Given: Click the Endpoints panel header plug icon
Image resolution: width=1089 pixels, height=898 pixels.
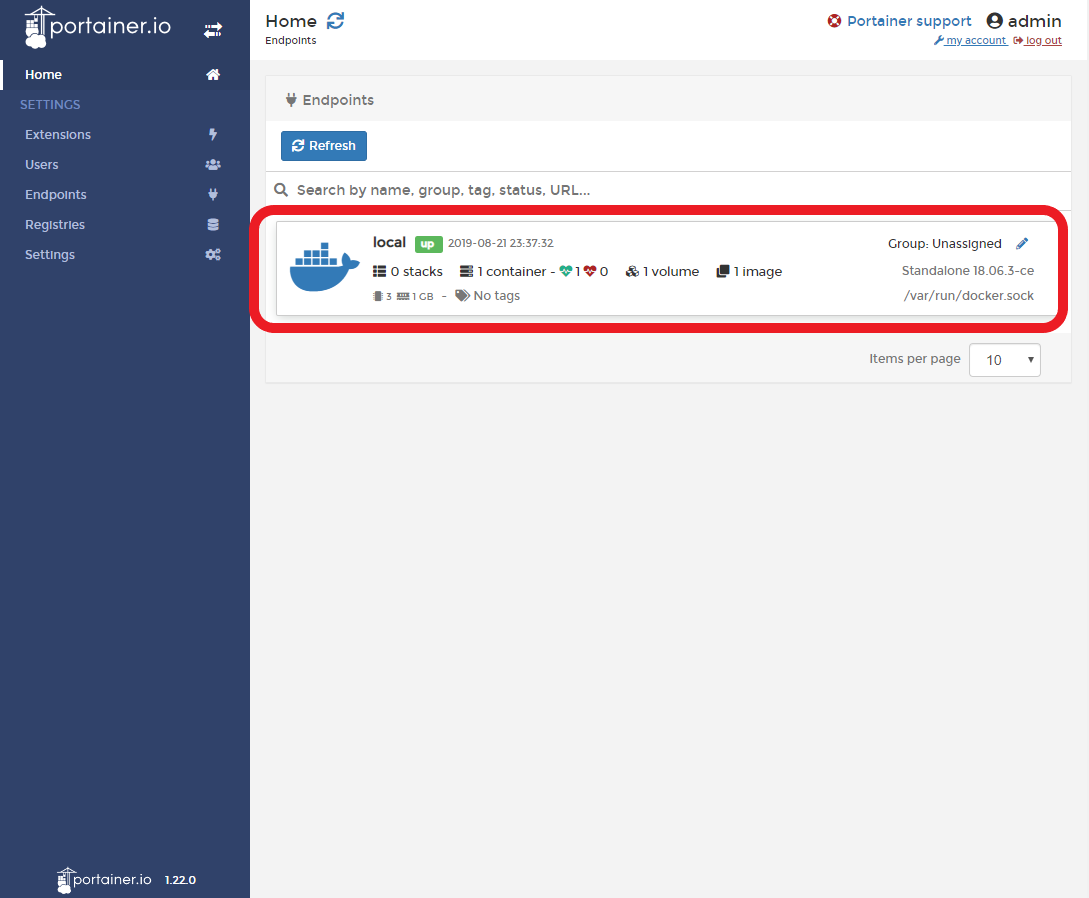Looking at the screenshot, I should click(291, 100).
